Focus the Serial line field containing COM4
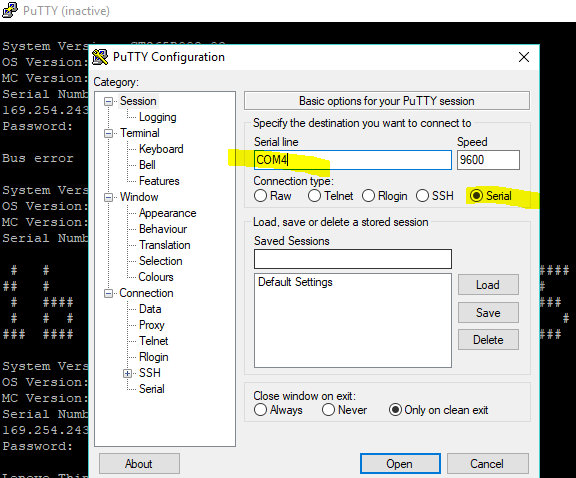The width and height of the screenshot is (576, 478). coord(353,160)
